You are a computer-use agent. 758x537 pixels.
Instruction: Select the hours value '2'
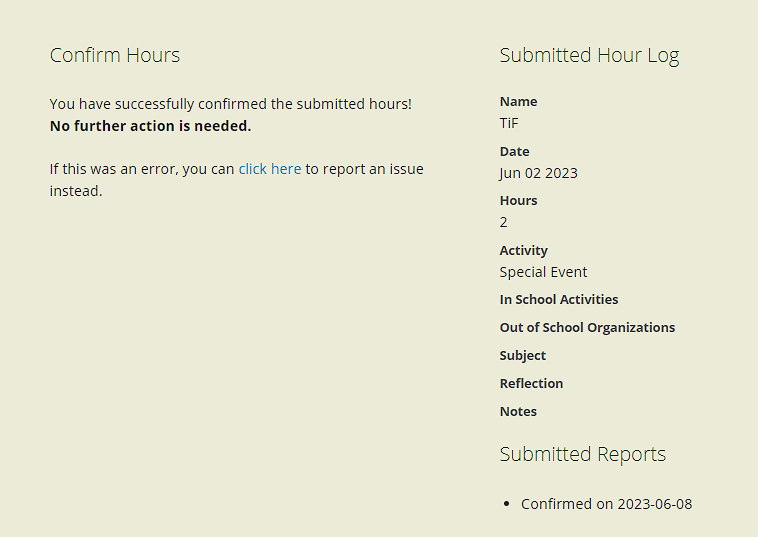(503, 222)
